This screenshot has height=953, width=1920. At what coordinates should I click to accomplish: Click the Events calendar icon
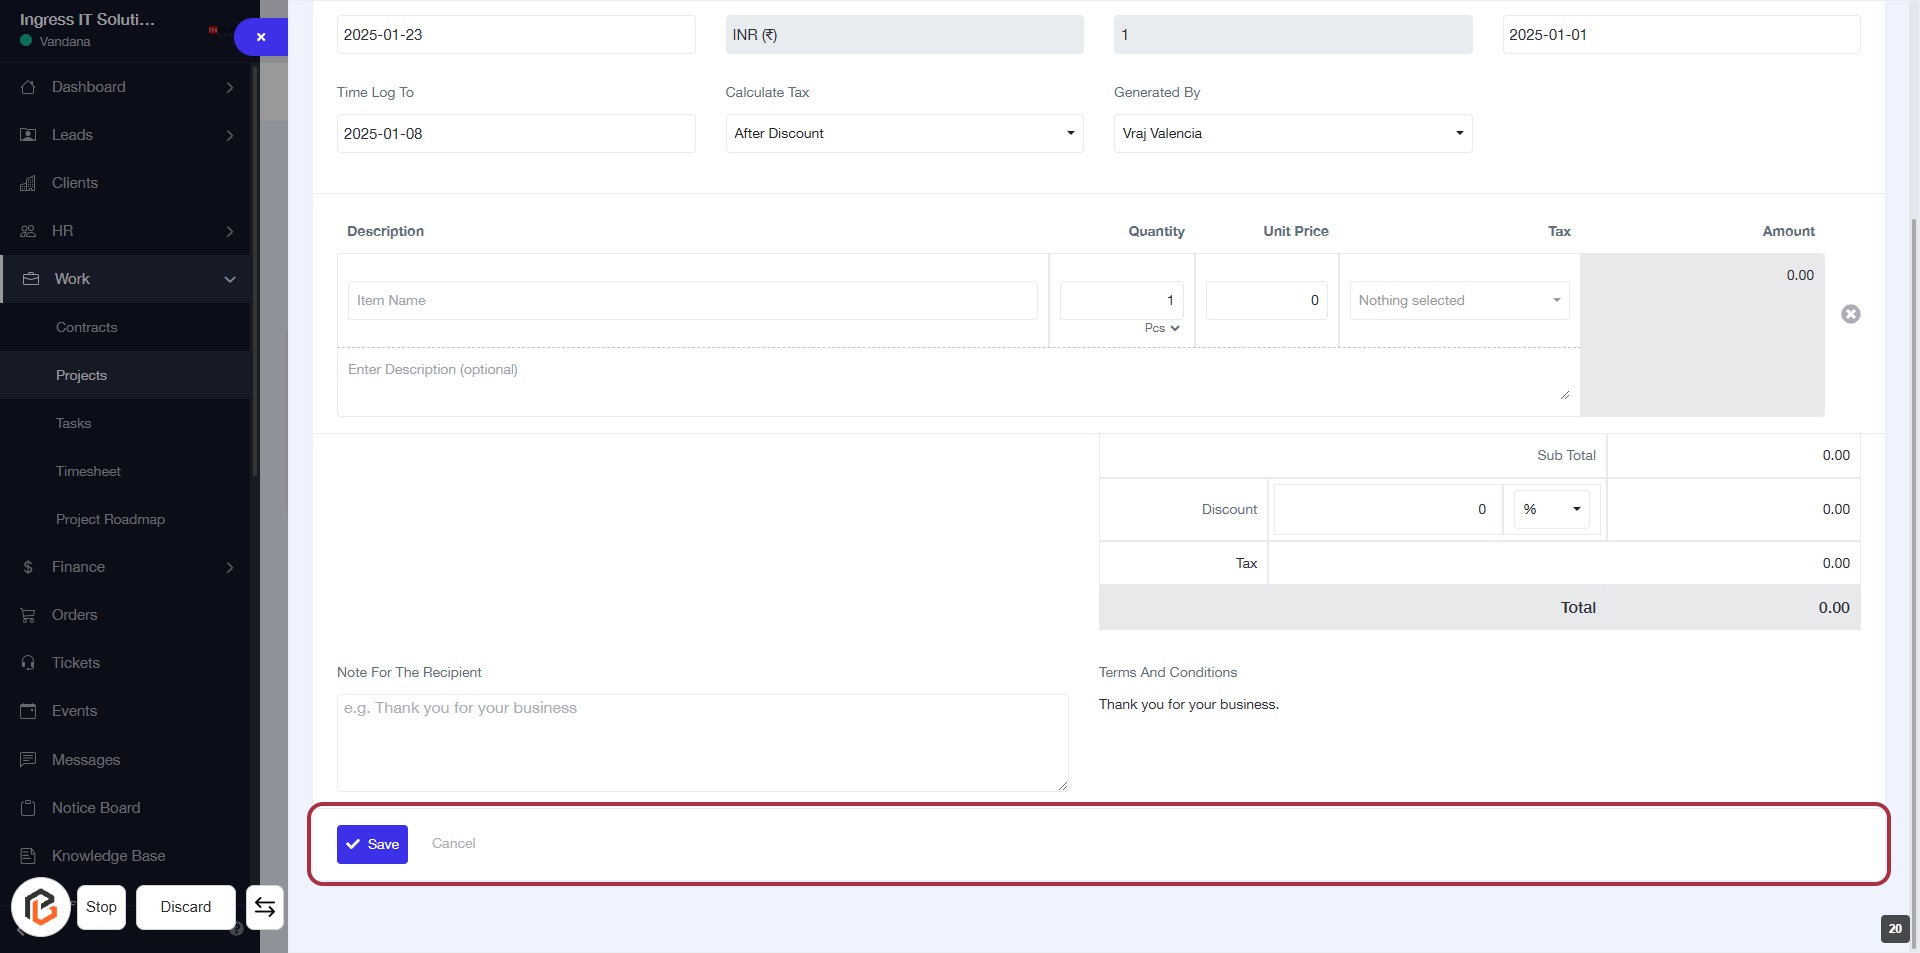click(x=28, y=711)
